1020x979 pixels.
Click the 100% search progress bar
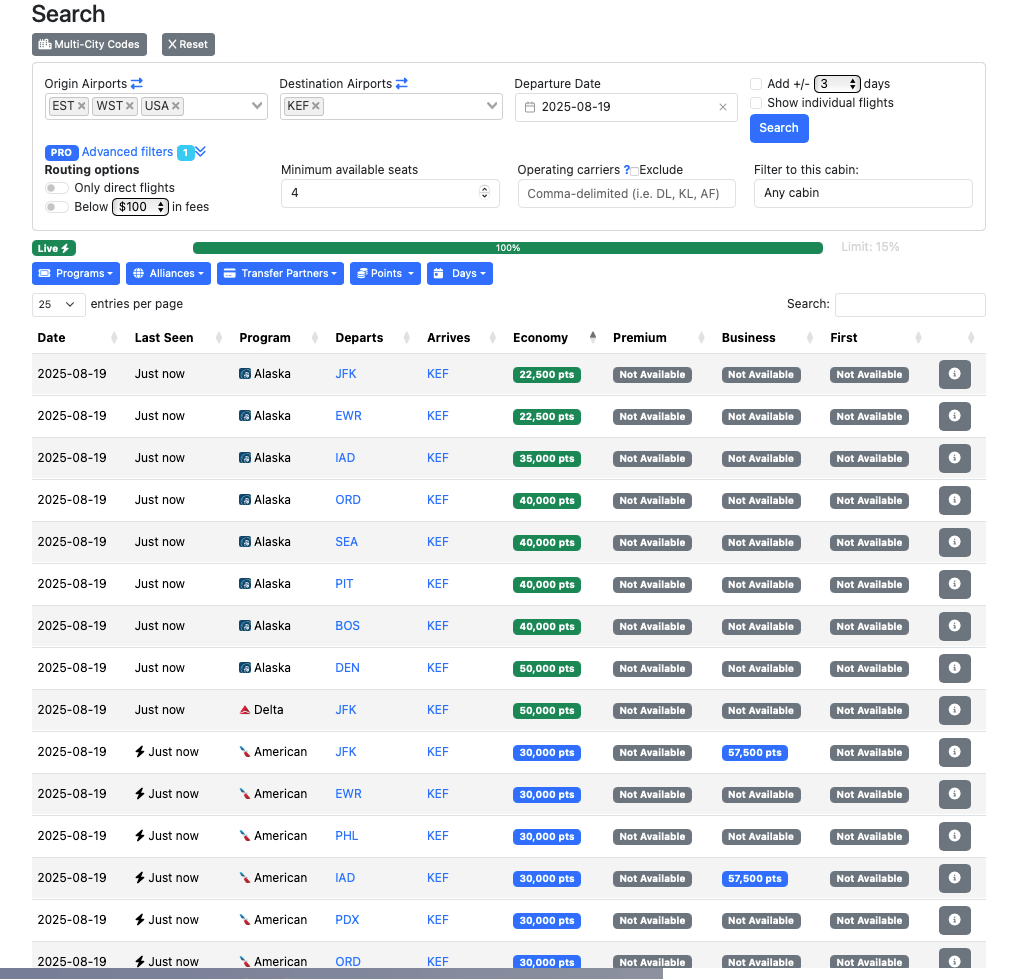pyautogui.click(x=507, y=248)
